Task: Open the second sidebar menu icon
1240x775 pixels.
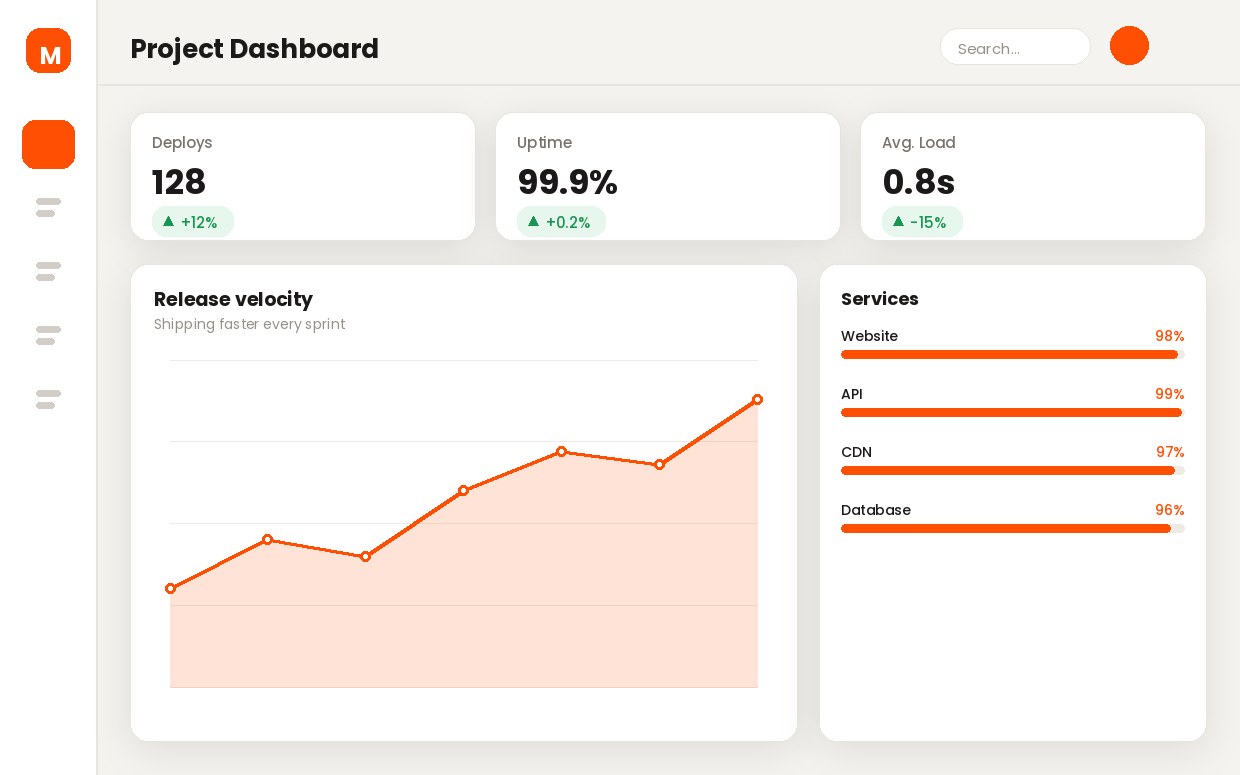Action: pyautogui.click(x=48, y=208)
